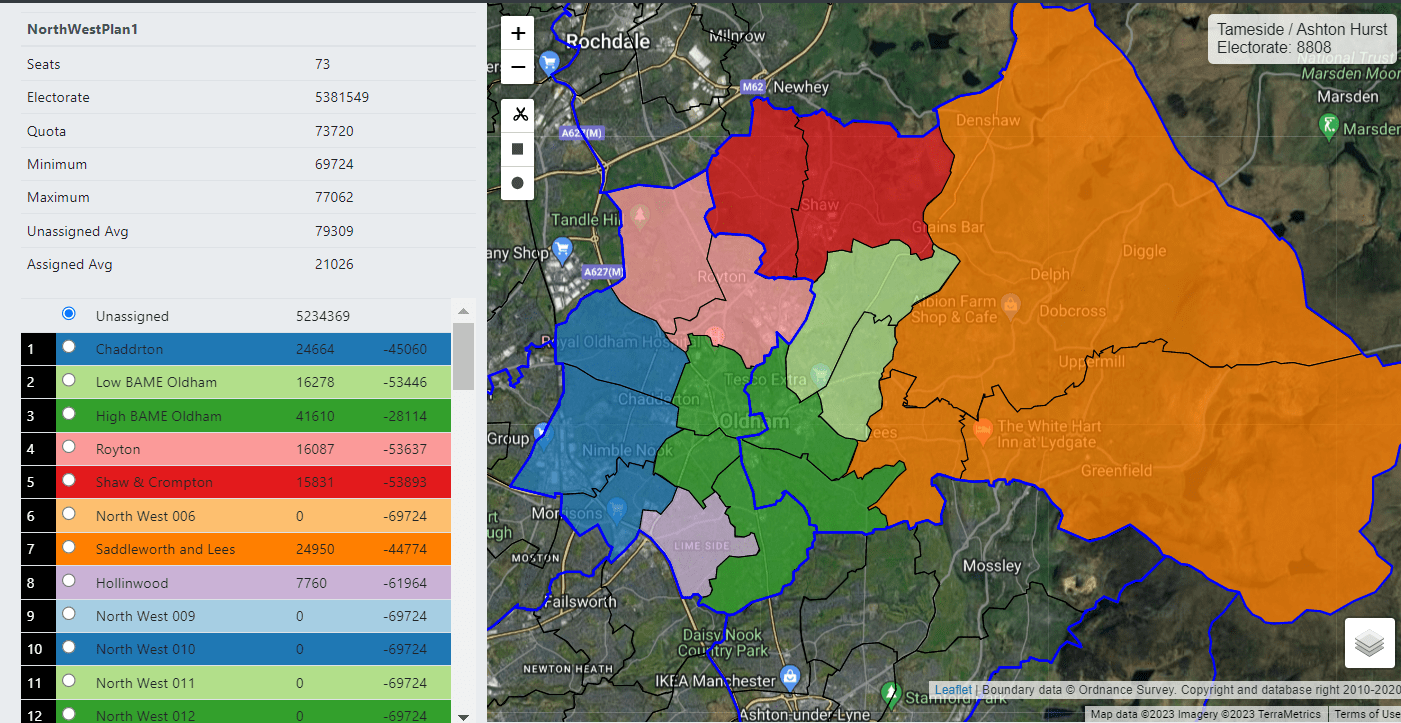Click the zoom in button on the map

click(517, 32)
